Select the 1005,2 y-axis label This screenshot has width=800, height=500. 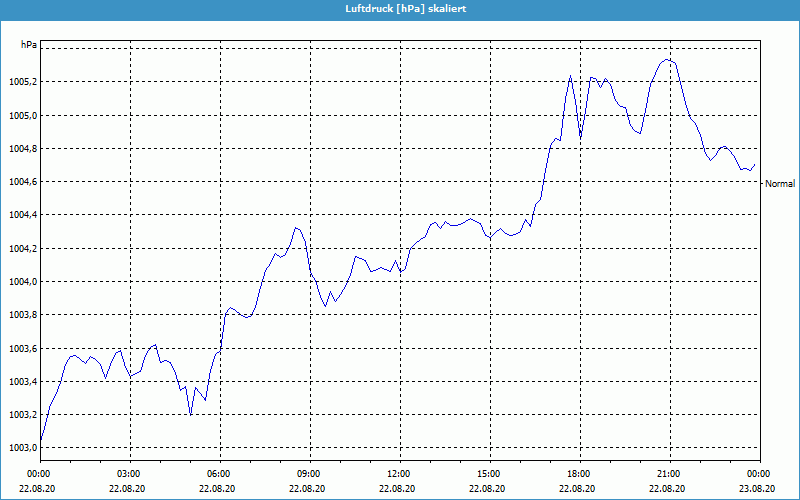coord(23,82)
